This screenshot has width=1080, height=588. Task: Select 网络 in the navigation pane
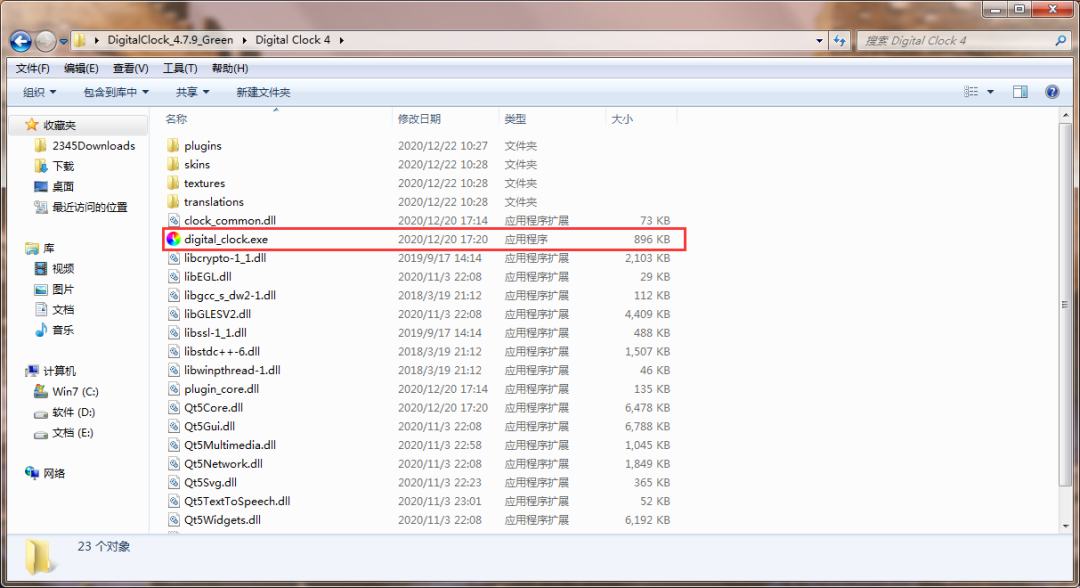click(54, 474)
